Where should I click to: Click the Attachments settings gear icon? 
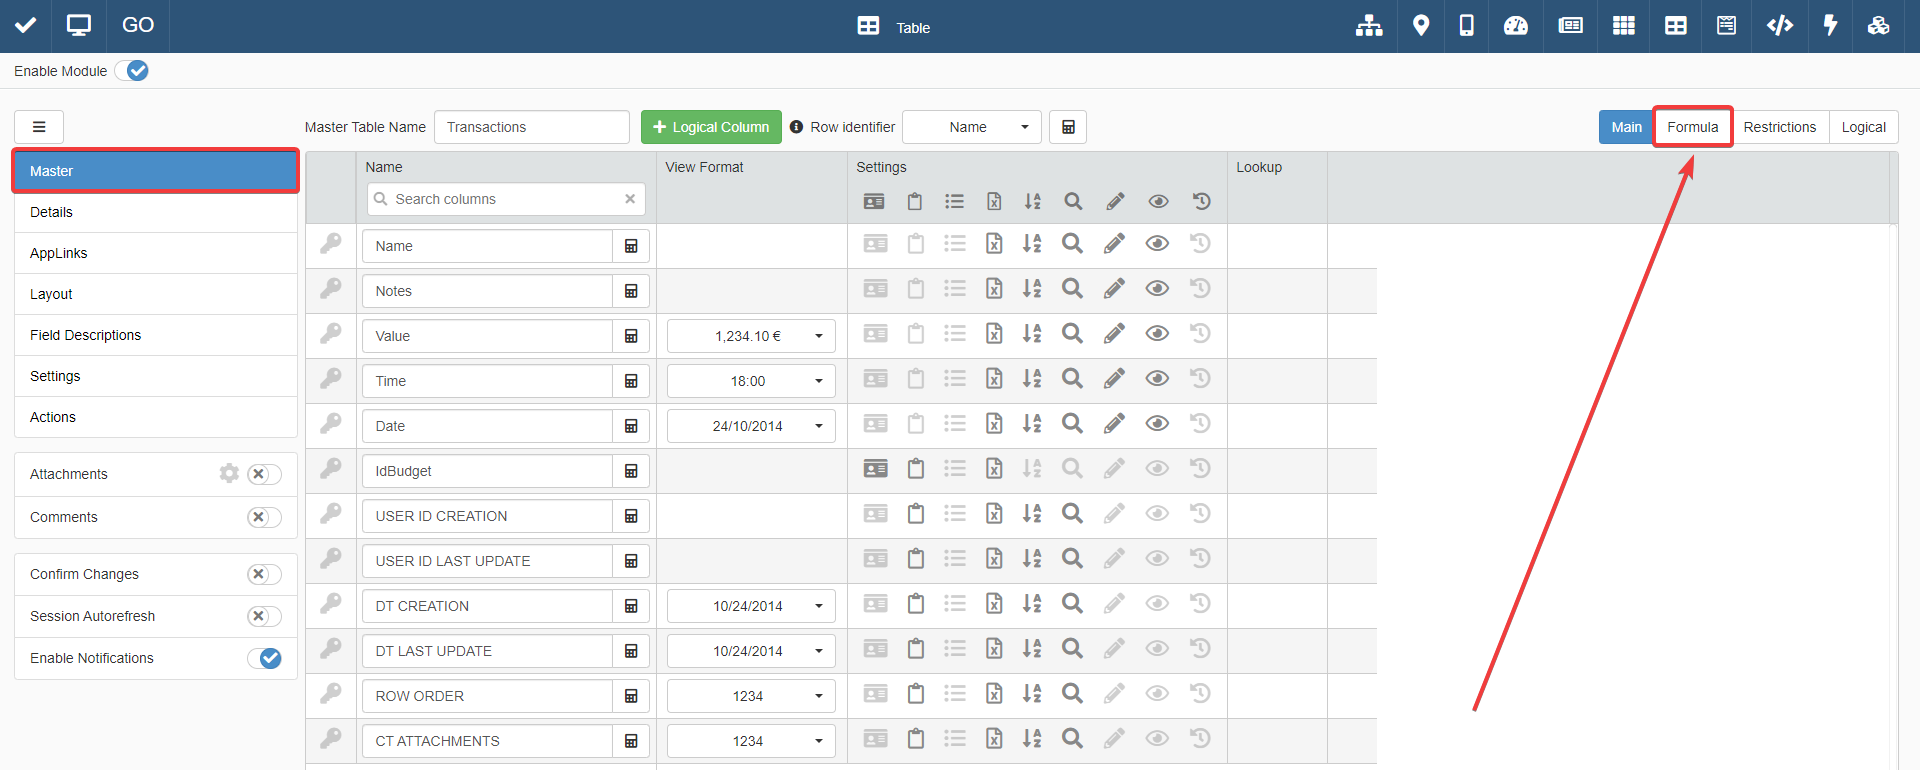(229, 473)
